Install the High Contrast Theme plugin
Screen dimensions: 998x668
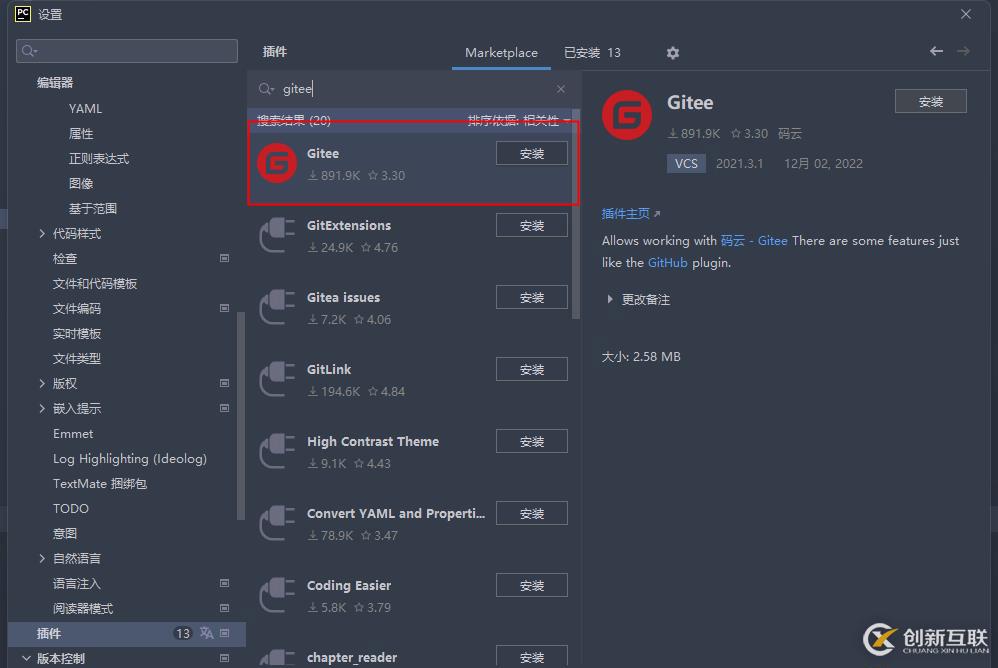click(x=531, y=441)
